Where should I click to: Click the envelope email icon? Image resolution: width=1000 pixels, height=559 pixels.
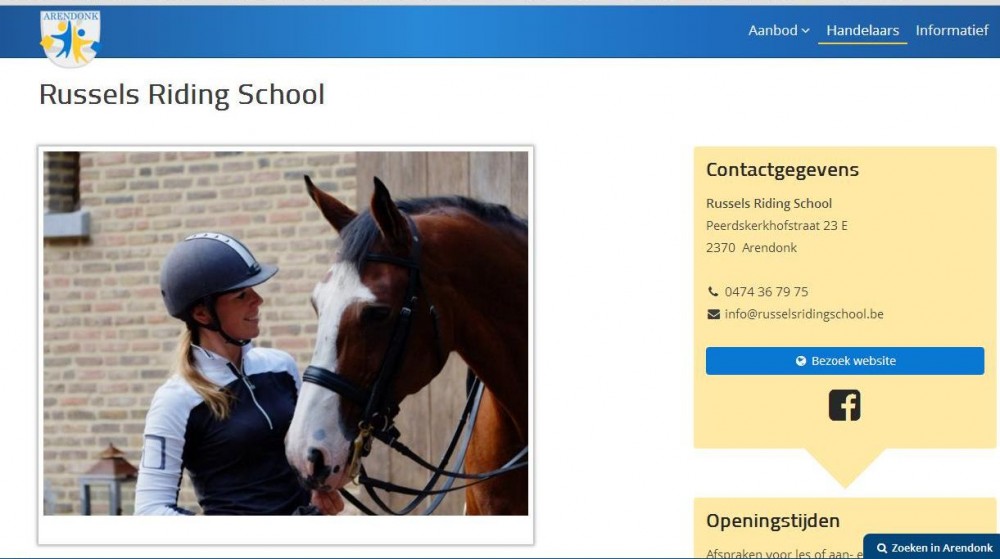click(x=714, y=314)
